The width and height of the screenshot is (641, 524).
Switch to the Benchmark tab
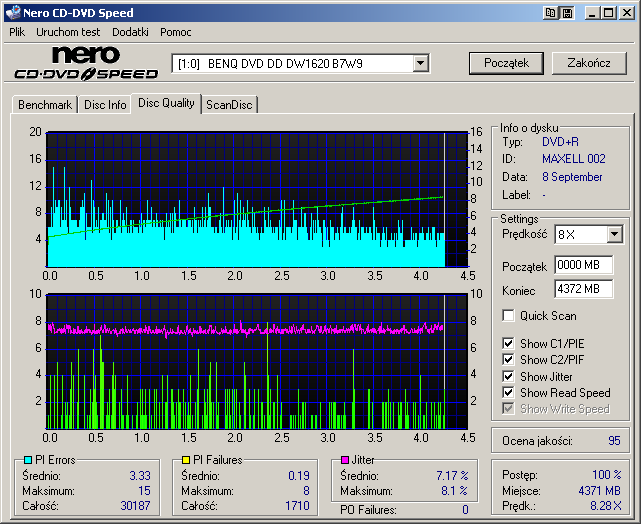(x=45, y=105)
